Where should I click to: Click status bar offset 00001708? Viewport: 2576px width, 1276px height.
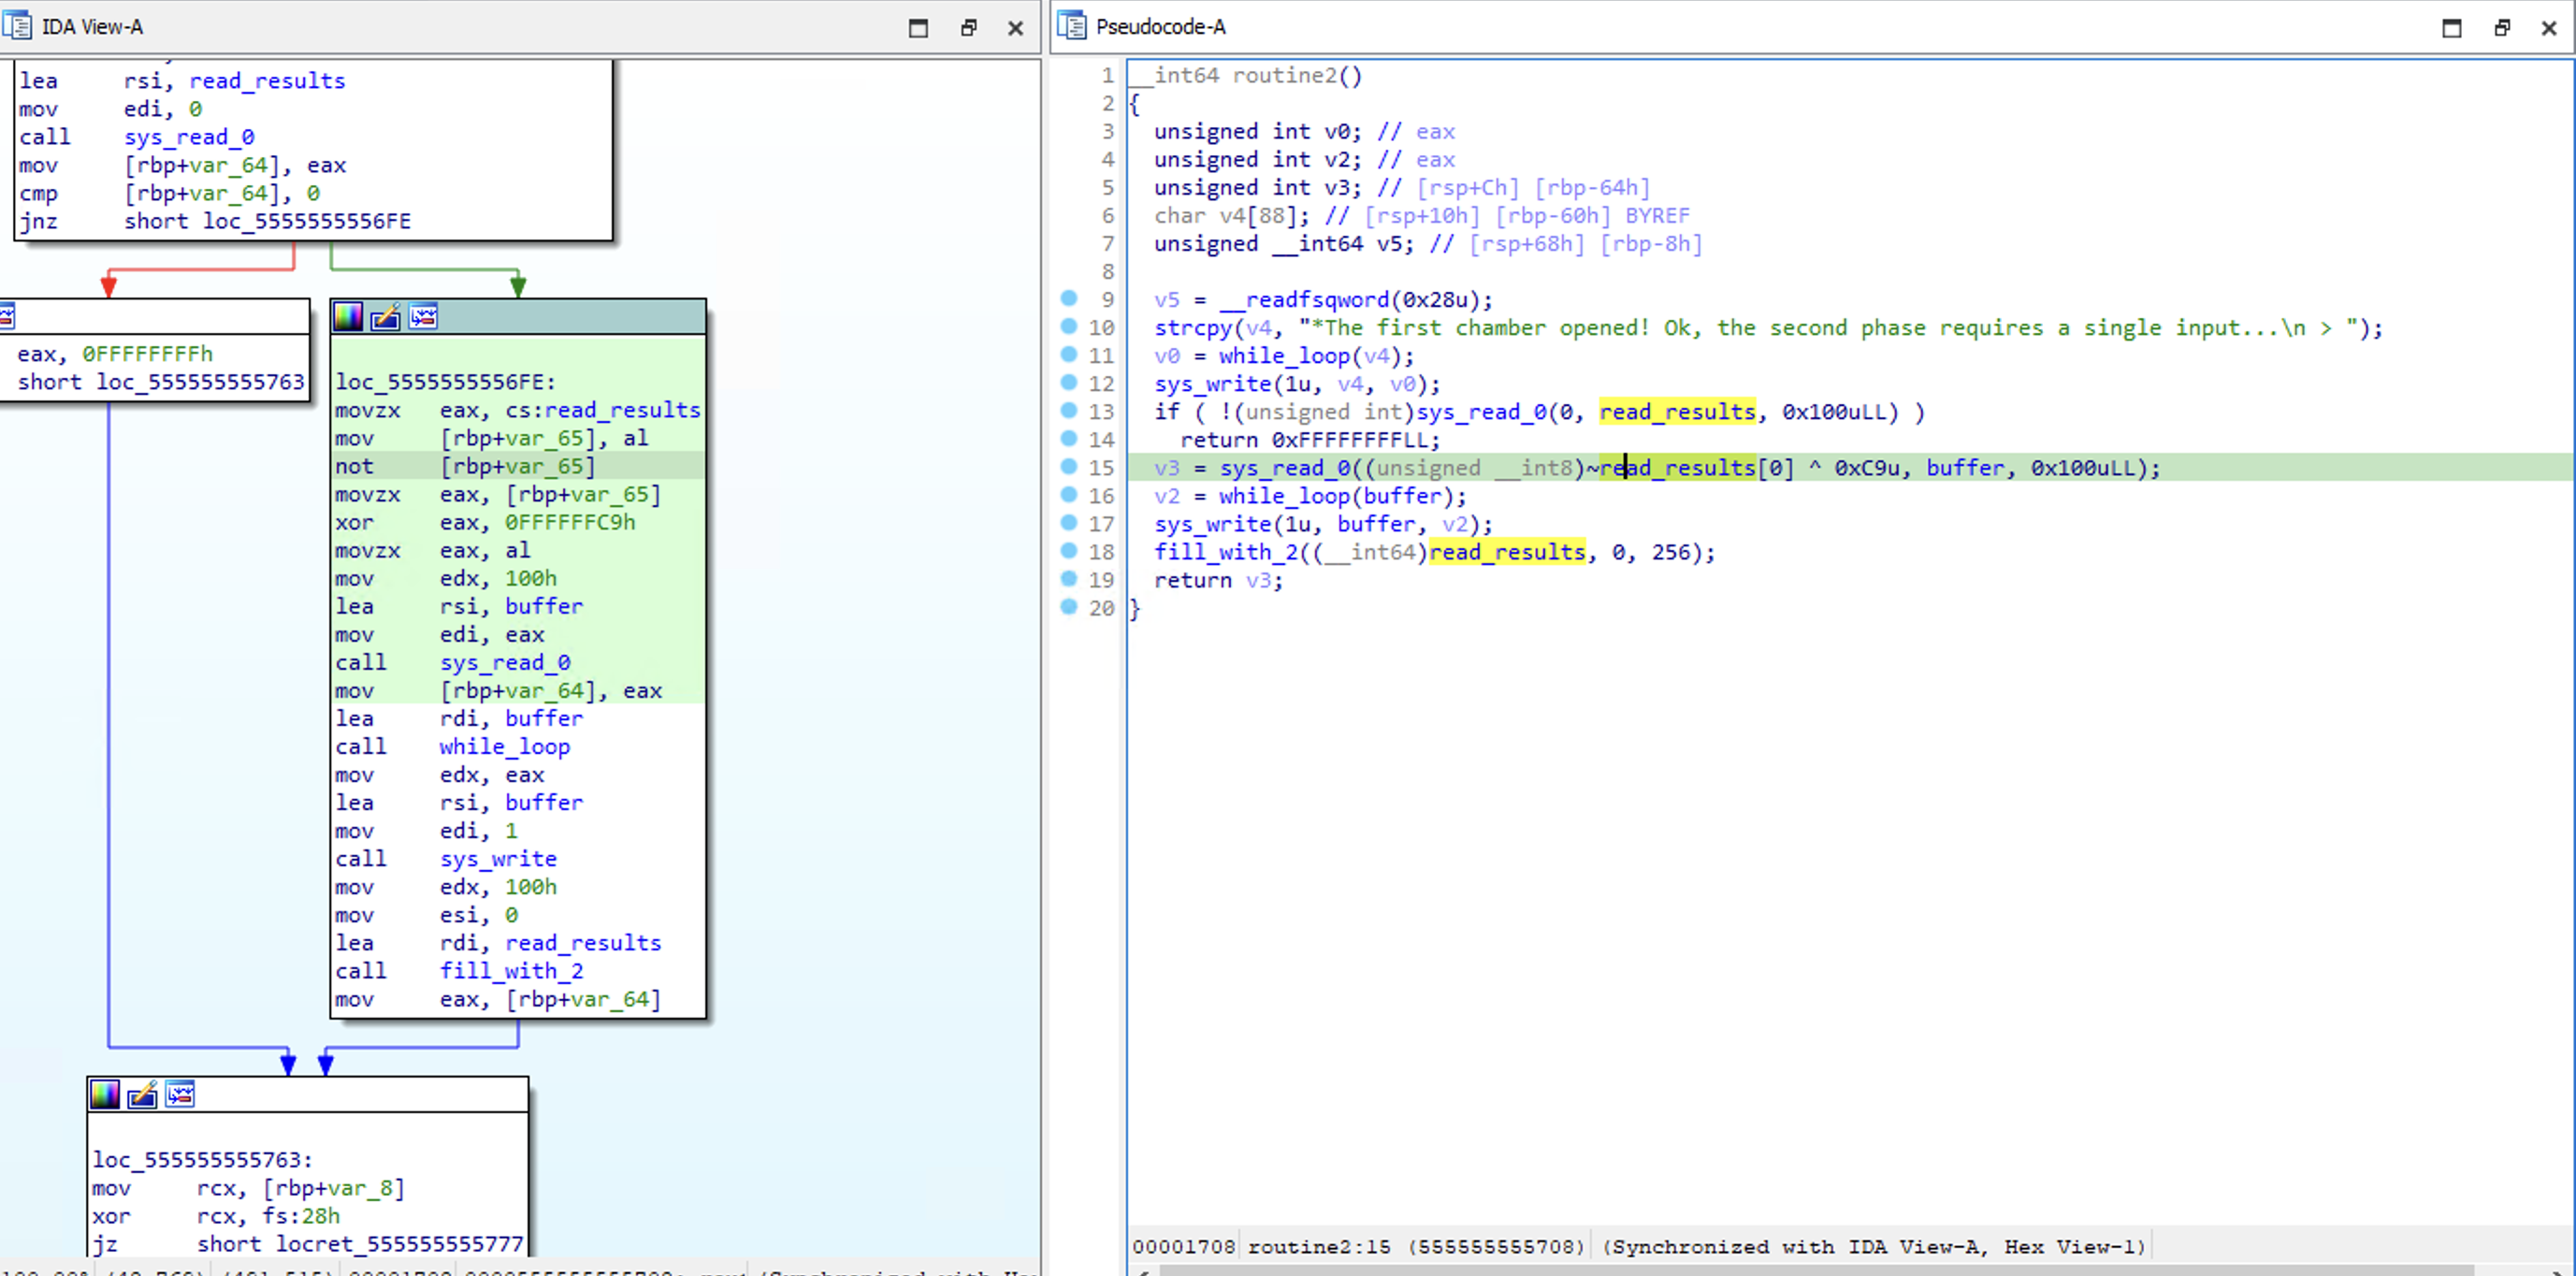(x=1183, y=1247)
